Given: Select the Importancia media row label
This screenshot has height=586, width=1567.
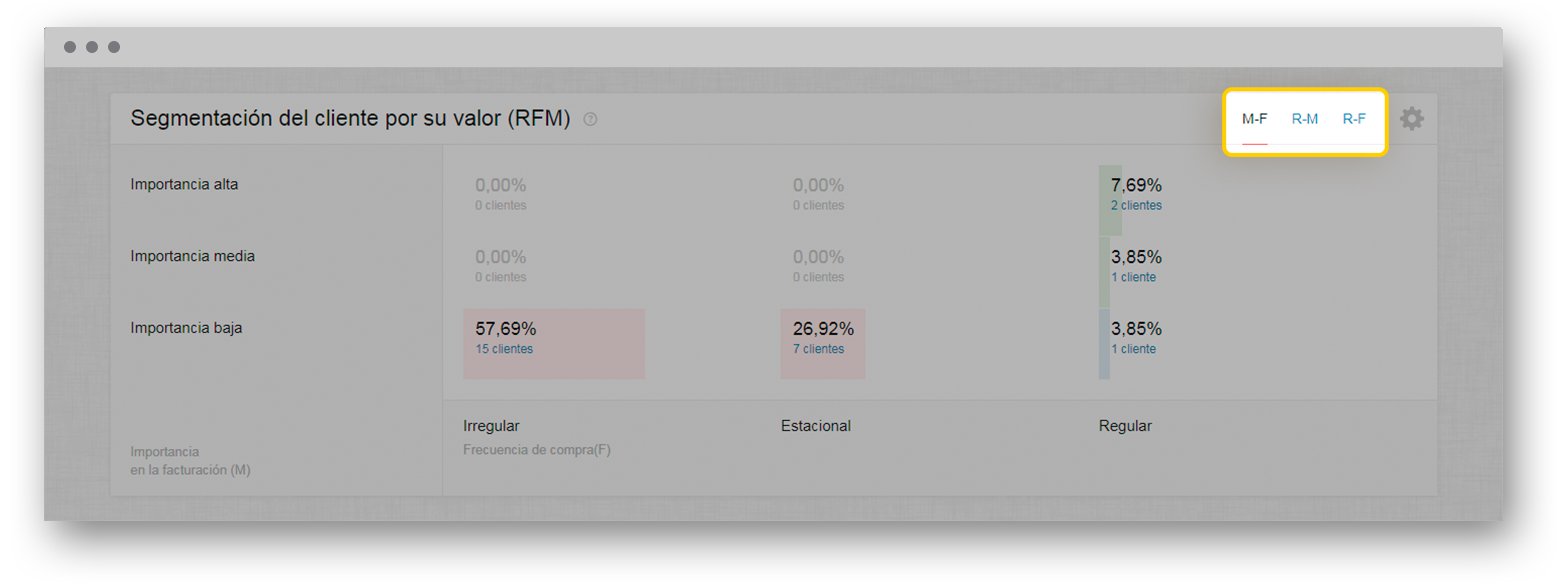Looking at the screenshot, I should point(193,256).
